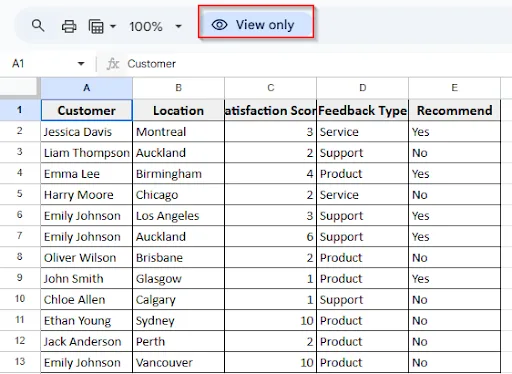Click the Location header cell
This screenshot has height=374, width=512.
click(179, 110)
